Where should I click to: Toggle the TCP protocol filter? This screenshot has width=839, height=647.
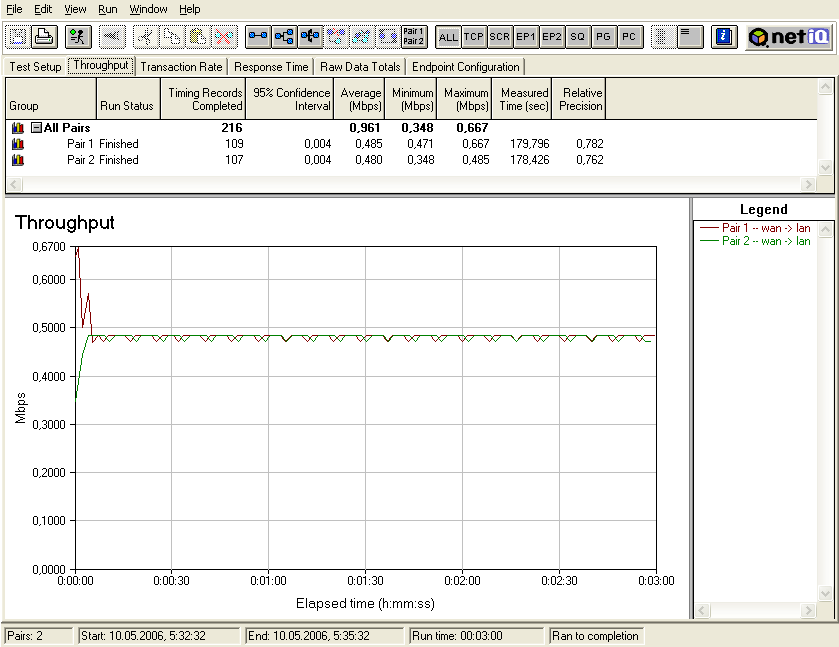pyautogui.click(x=474, y=37)
